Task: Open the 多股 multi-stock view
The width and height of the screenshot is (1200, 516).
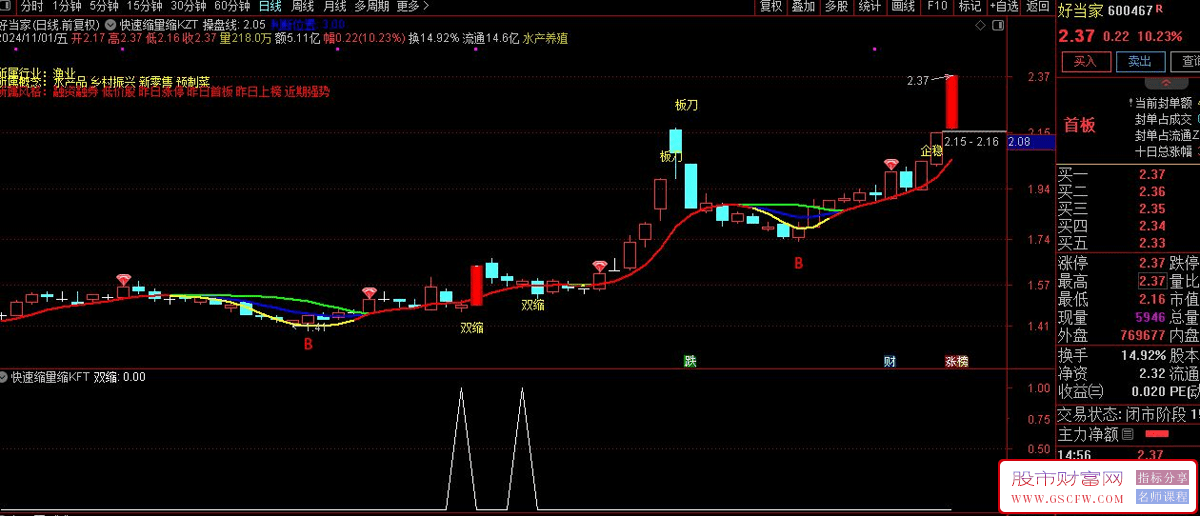Action: click(x=837, y=6)
